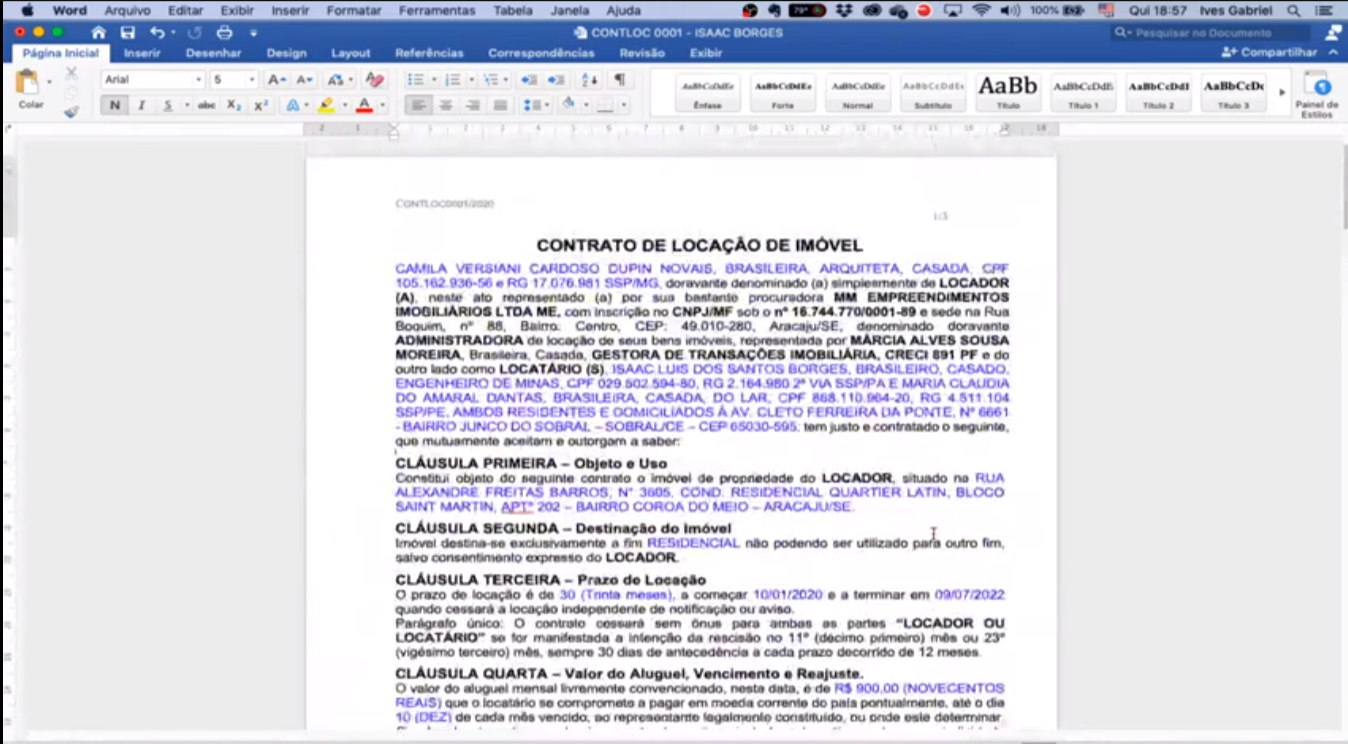Click the Save icon in title bar

point(127,33)
